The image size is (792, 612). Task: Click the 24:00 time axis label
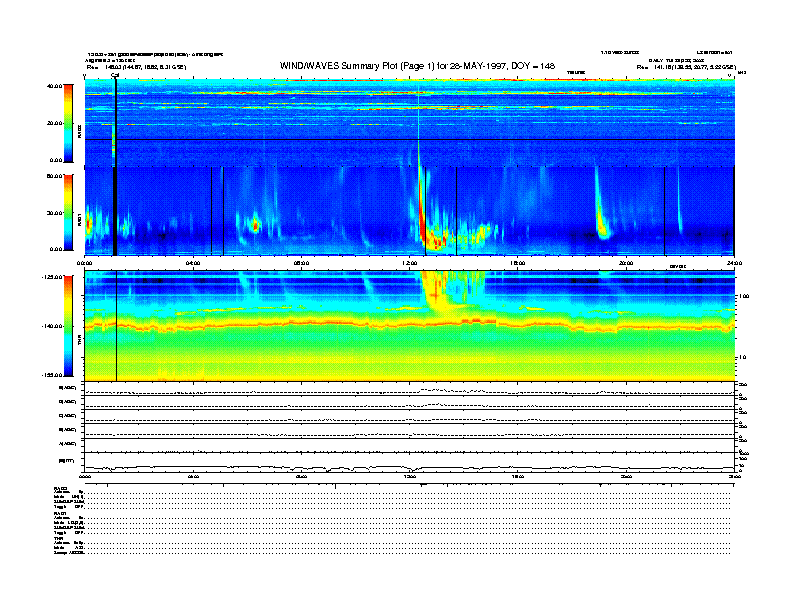pyautogui.click(x=733, y=263)
